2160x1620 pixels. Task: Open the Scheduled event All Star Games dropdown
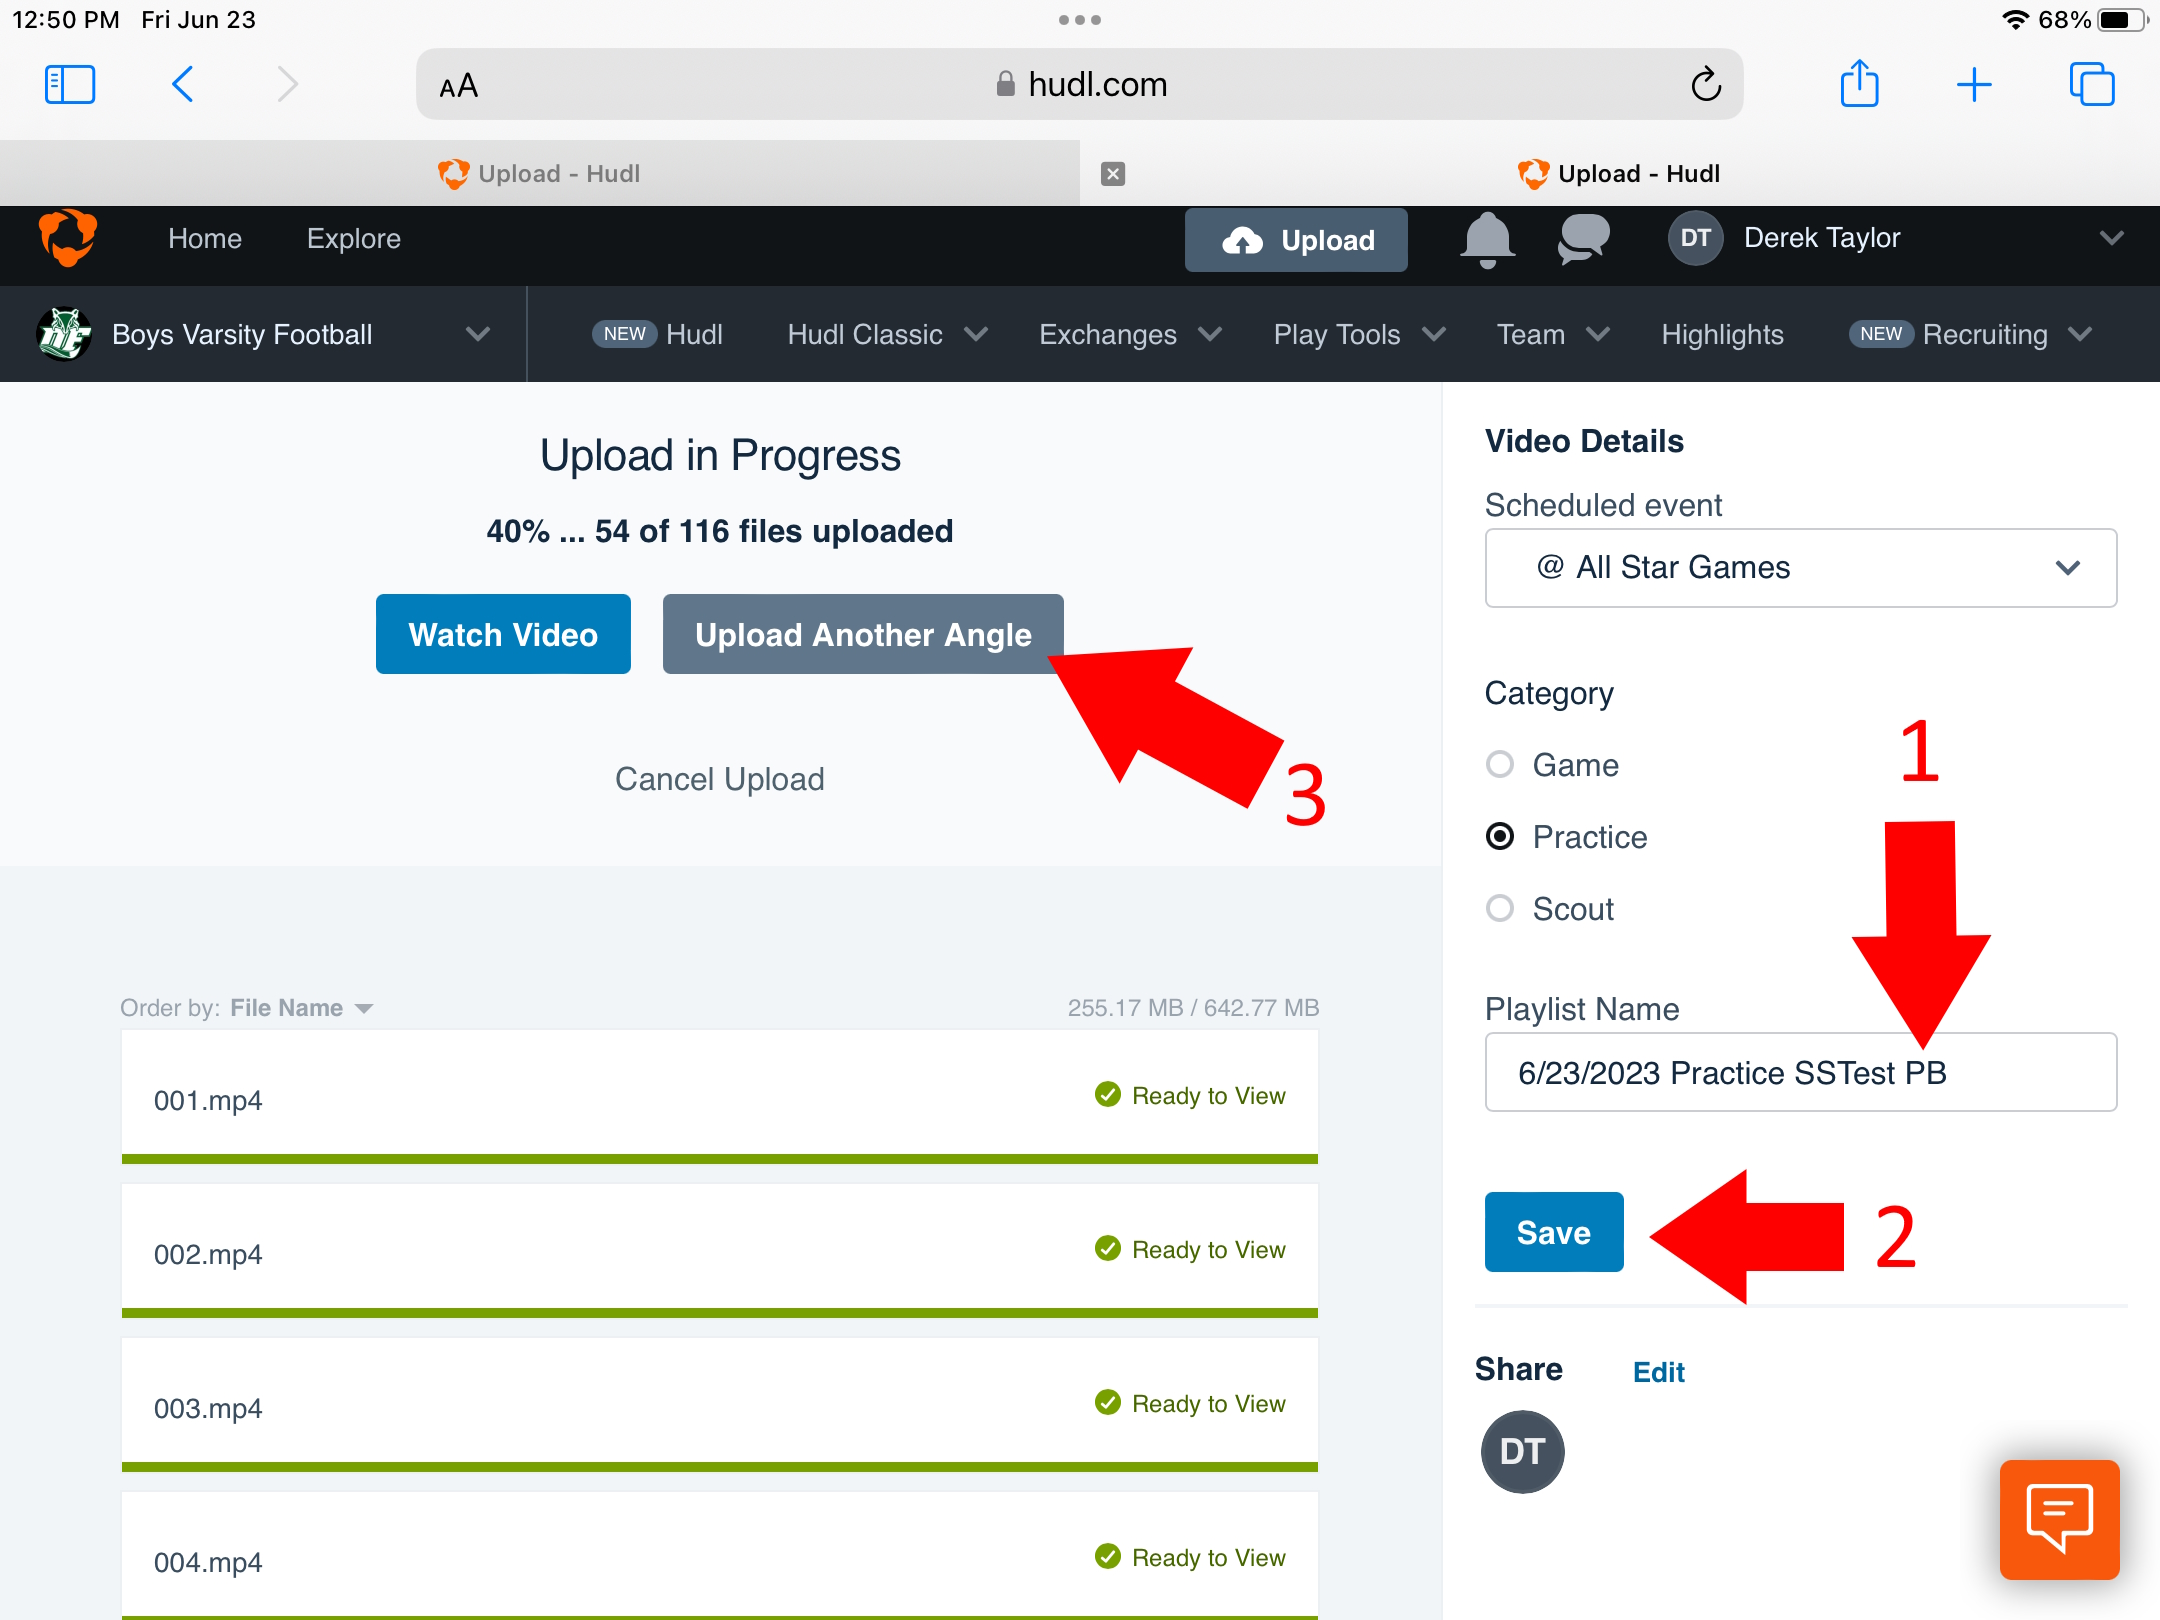coord(1801,568)
